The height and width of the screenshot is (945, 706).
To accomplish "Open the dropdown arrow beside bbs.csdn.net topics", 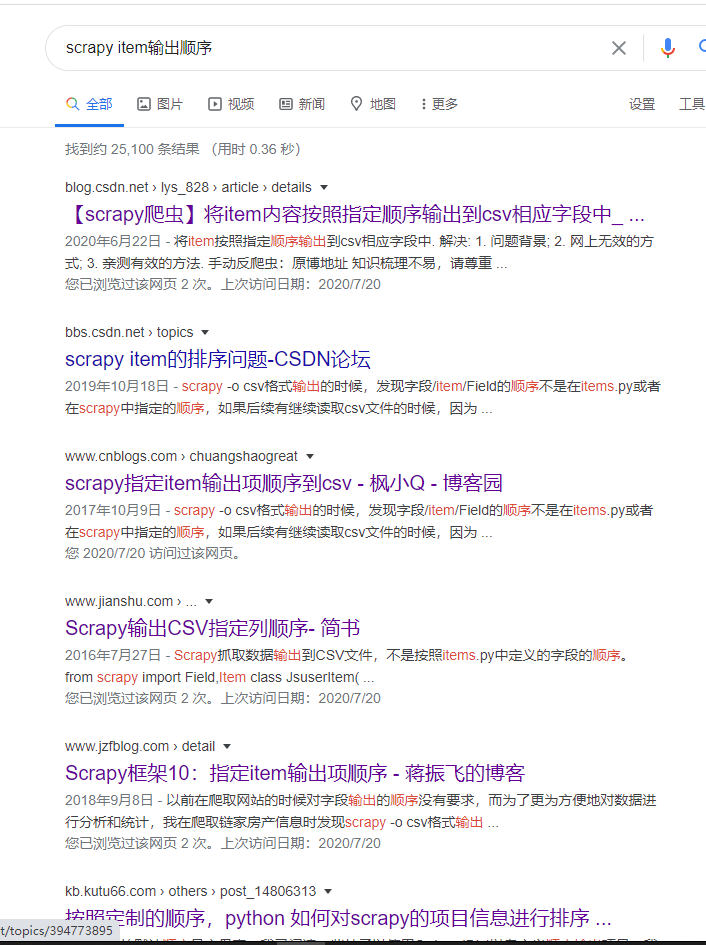I will pyautogui.click(x=205, y=333).
